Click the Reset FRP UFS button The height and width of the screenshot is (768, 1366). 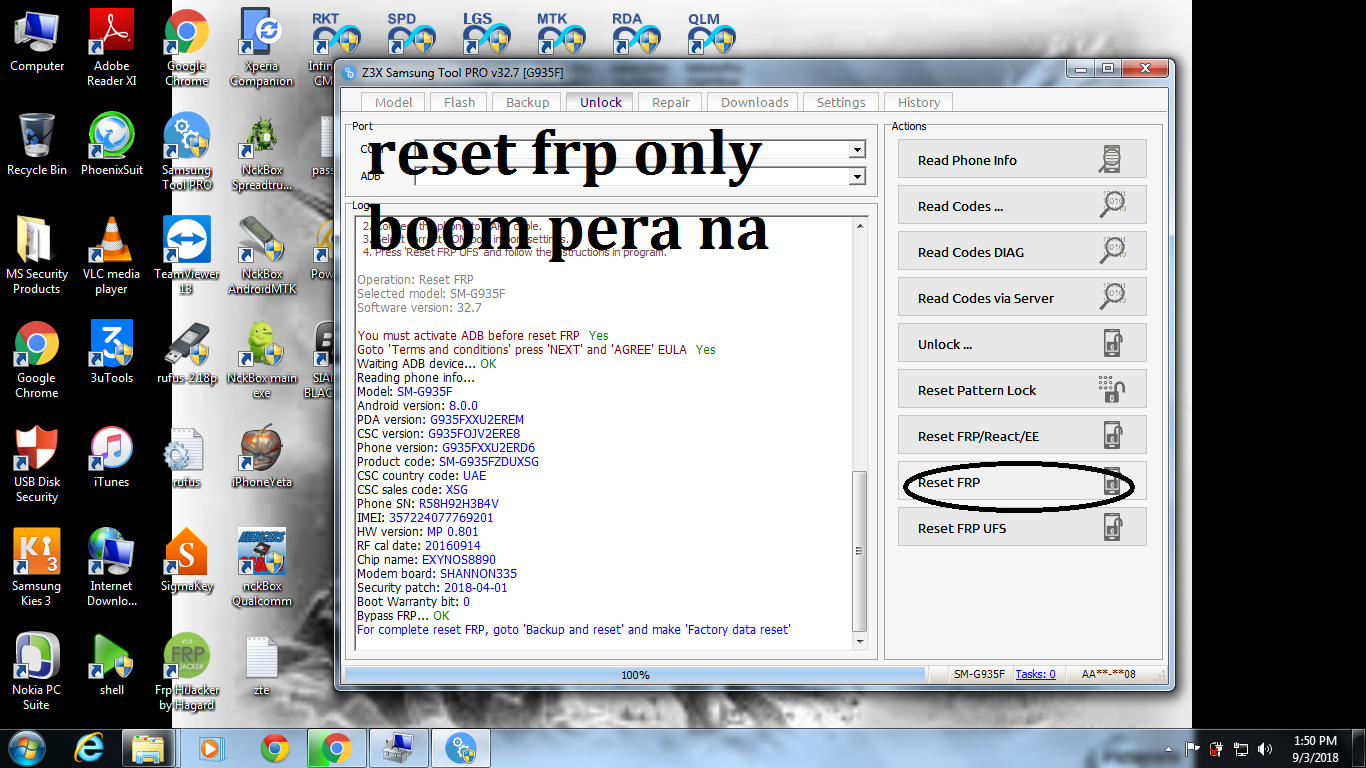tap(1022, 528)
